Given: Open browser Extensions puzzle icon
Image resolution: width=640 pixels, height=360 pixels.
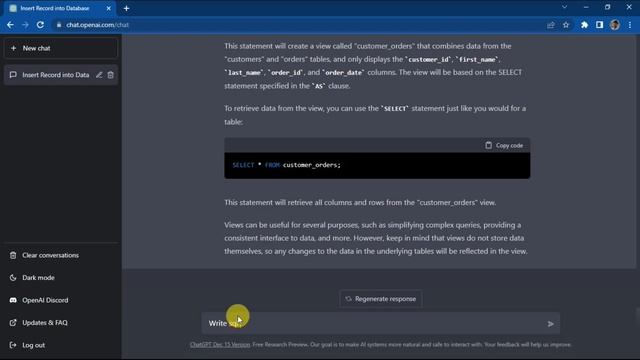Looking at the screenshot, I should (584, 25).
